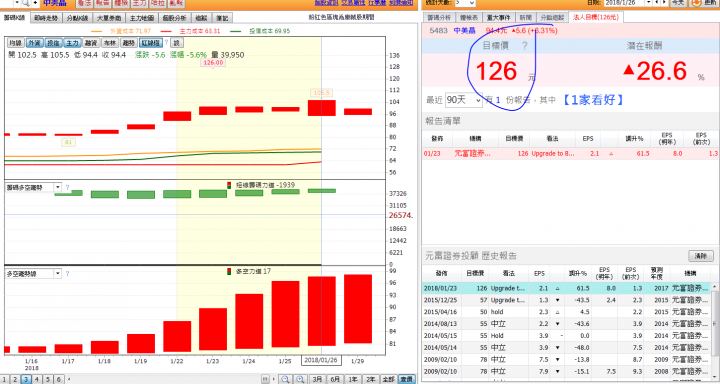Select the 1年 time range button

(x=353, y=379)
